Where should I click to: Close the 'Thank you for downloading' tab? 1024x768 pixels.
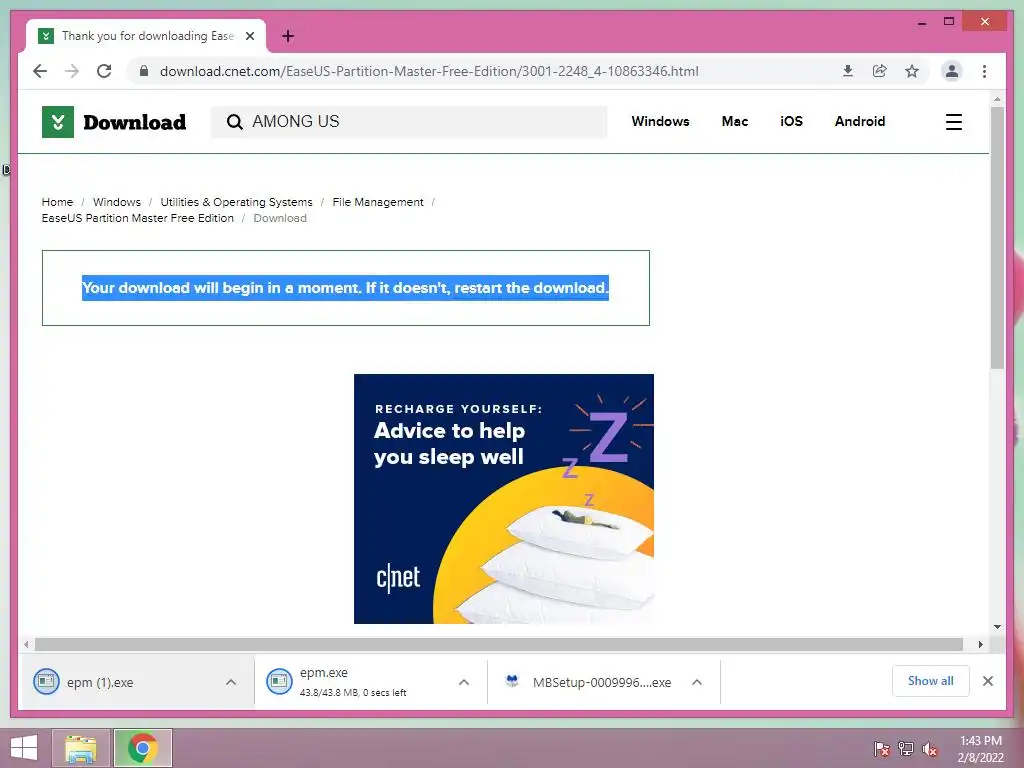click(250, 36)
